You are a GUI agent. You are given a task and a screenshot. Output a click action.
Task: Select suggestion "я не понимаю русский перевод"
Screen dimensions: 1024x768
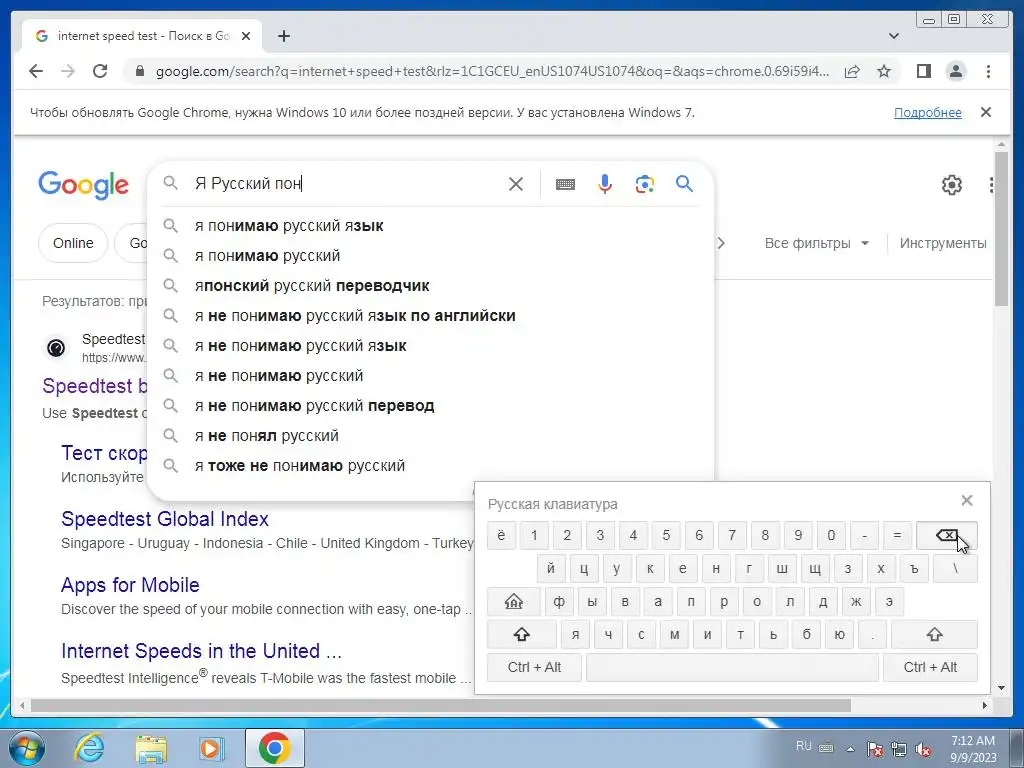click(431, 406)
